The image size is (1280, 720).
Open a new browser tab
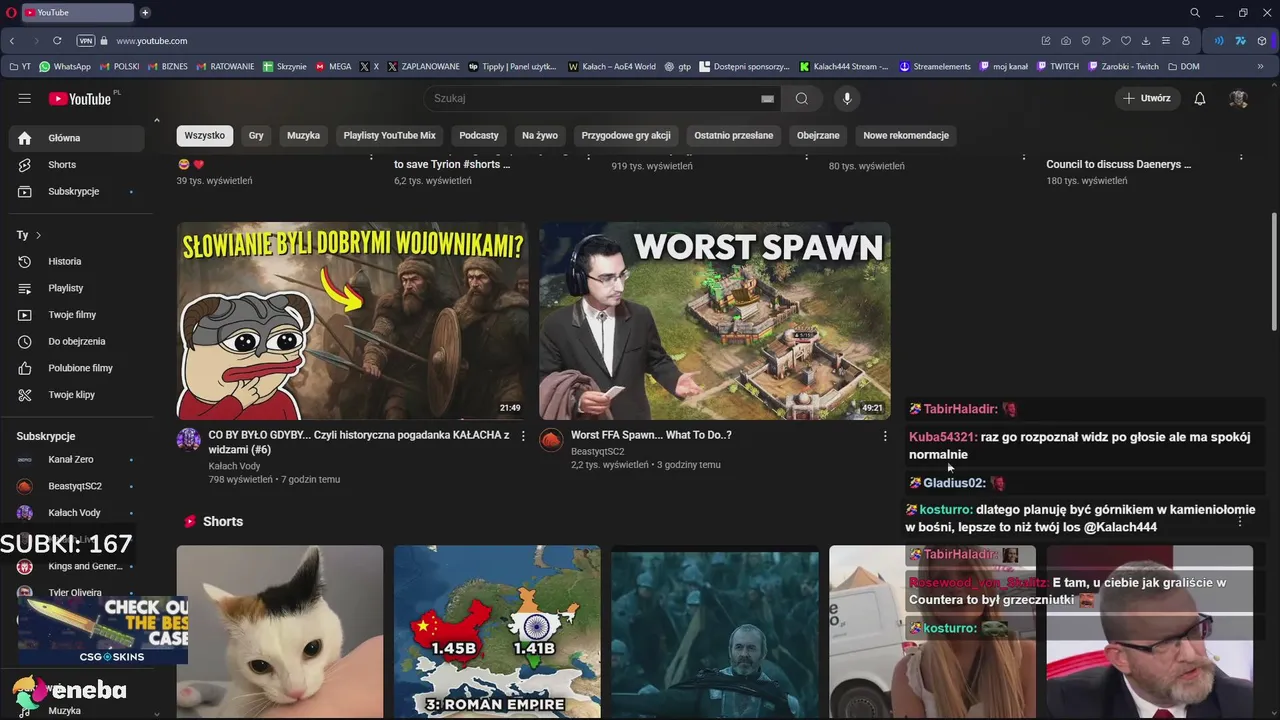click(145, 13)
